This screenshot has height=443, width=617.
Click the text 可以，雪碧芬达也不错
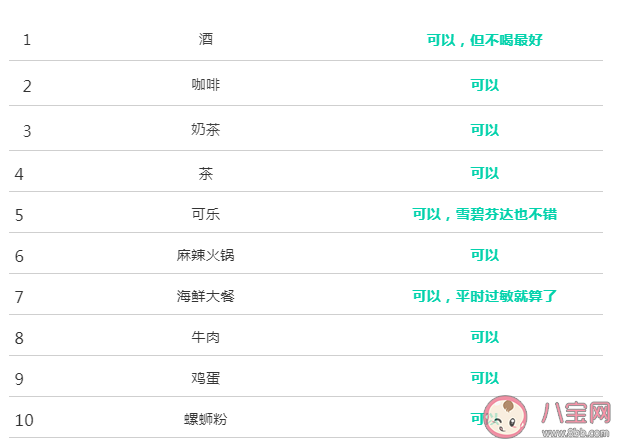(x=484, y=214)
